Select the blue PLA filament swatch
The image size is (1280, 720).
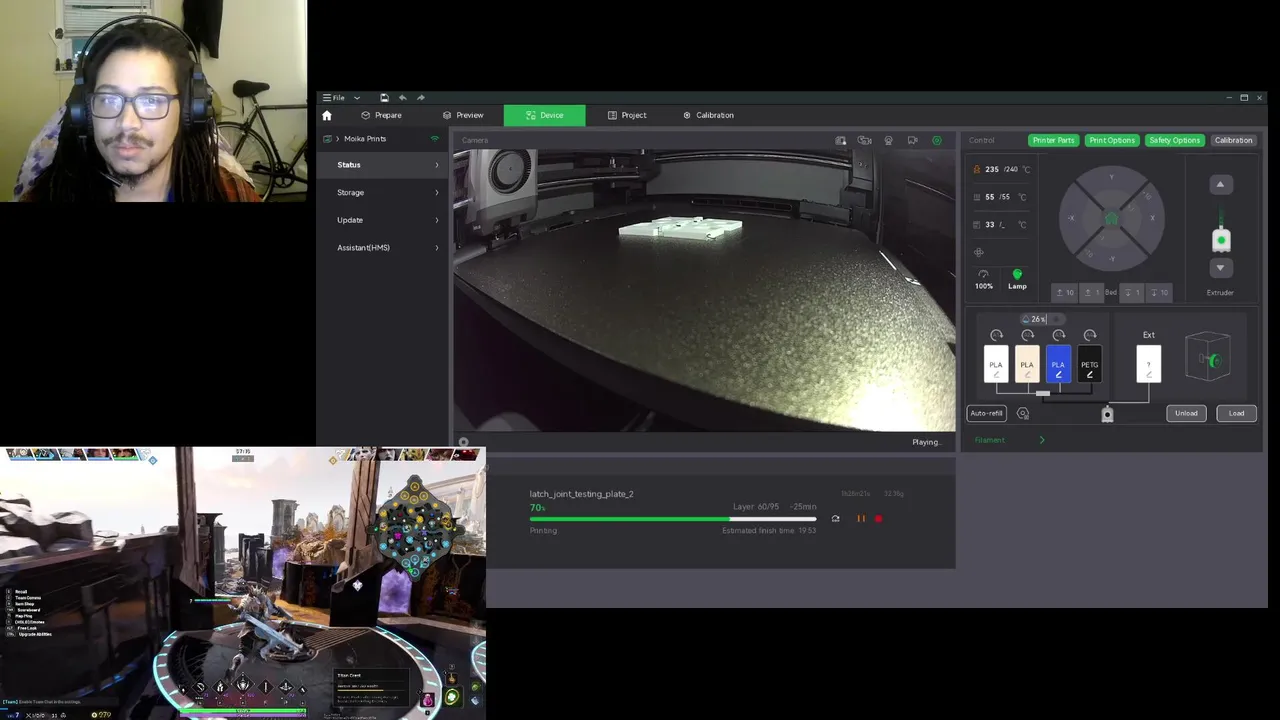[x=1058, y=364]
